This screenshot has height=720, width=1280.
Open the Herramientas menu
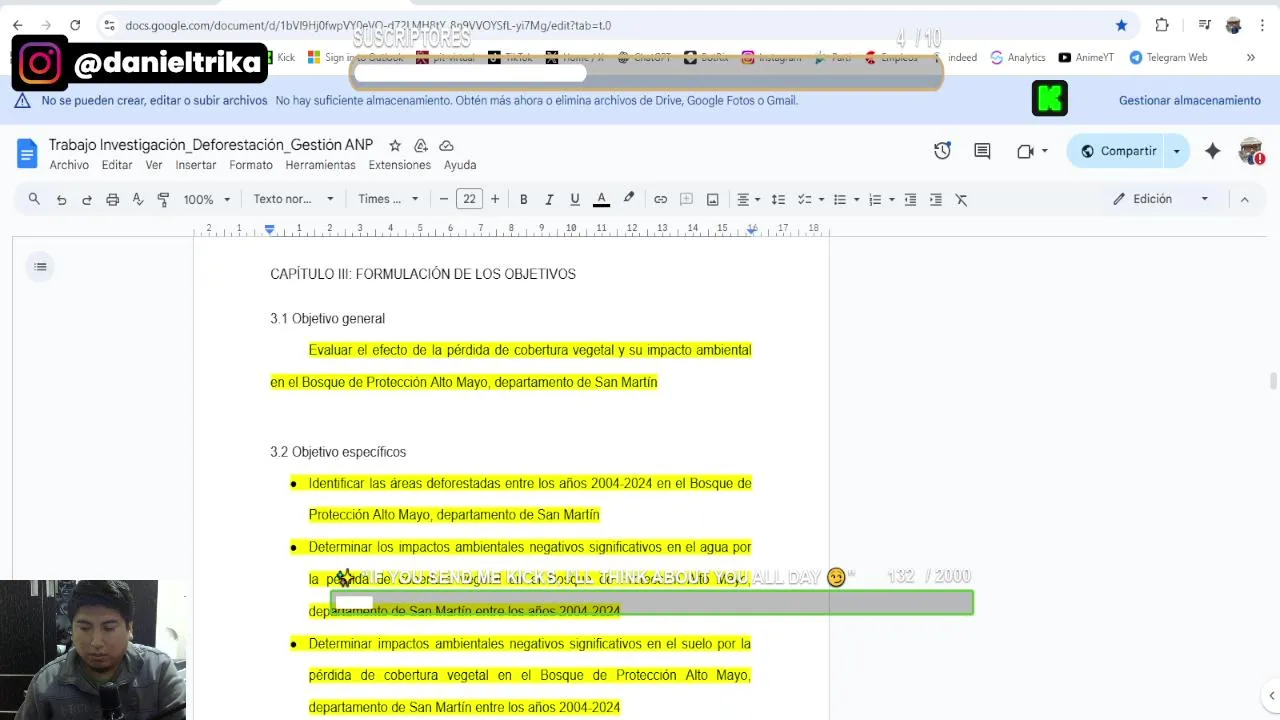pos(320,165)
